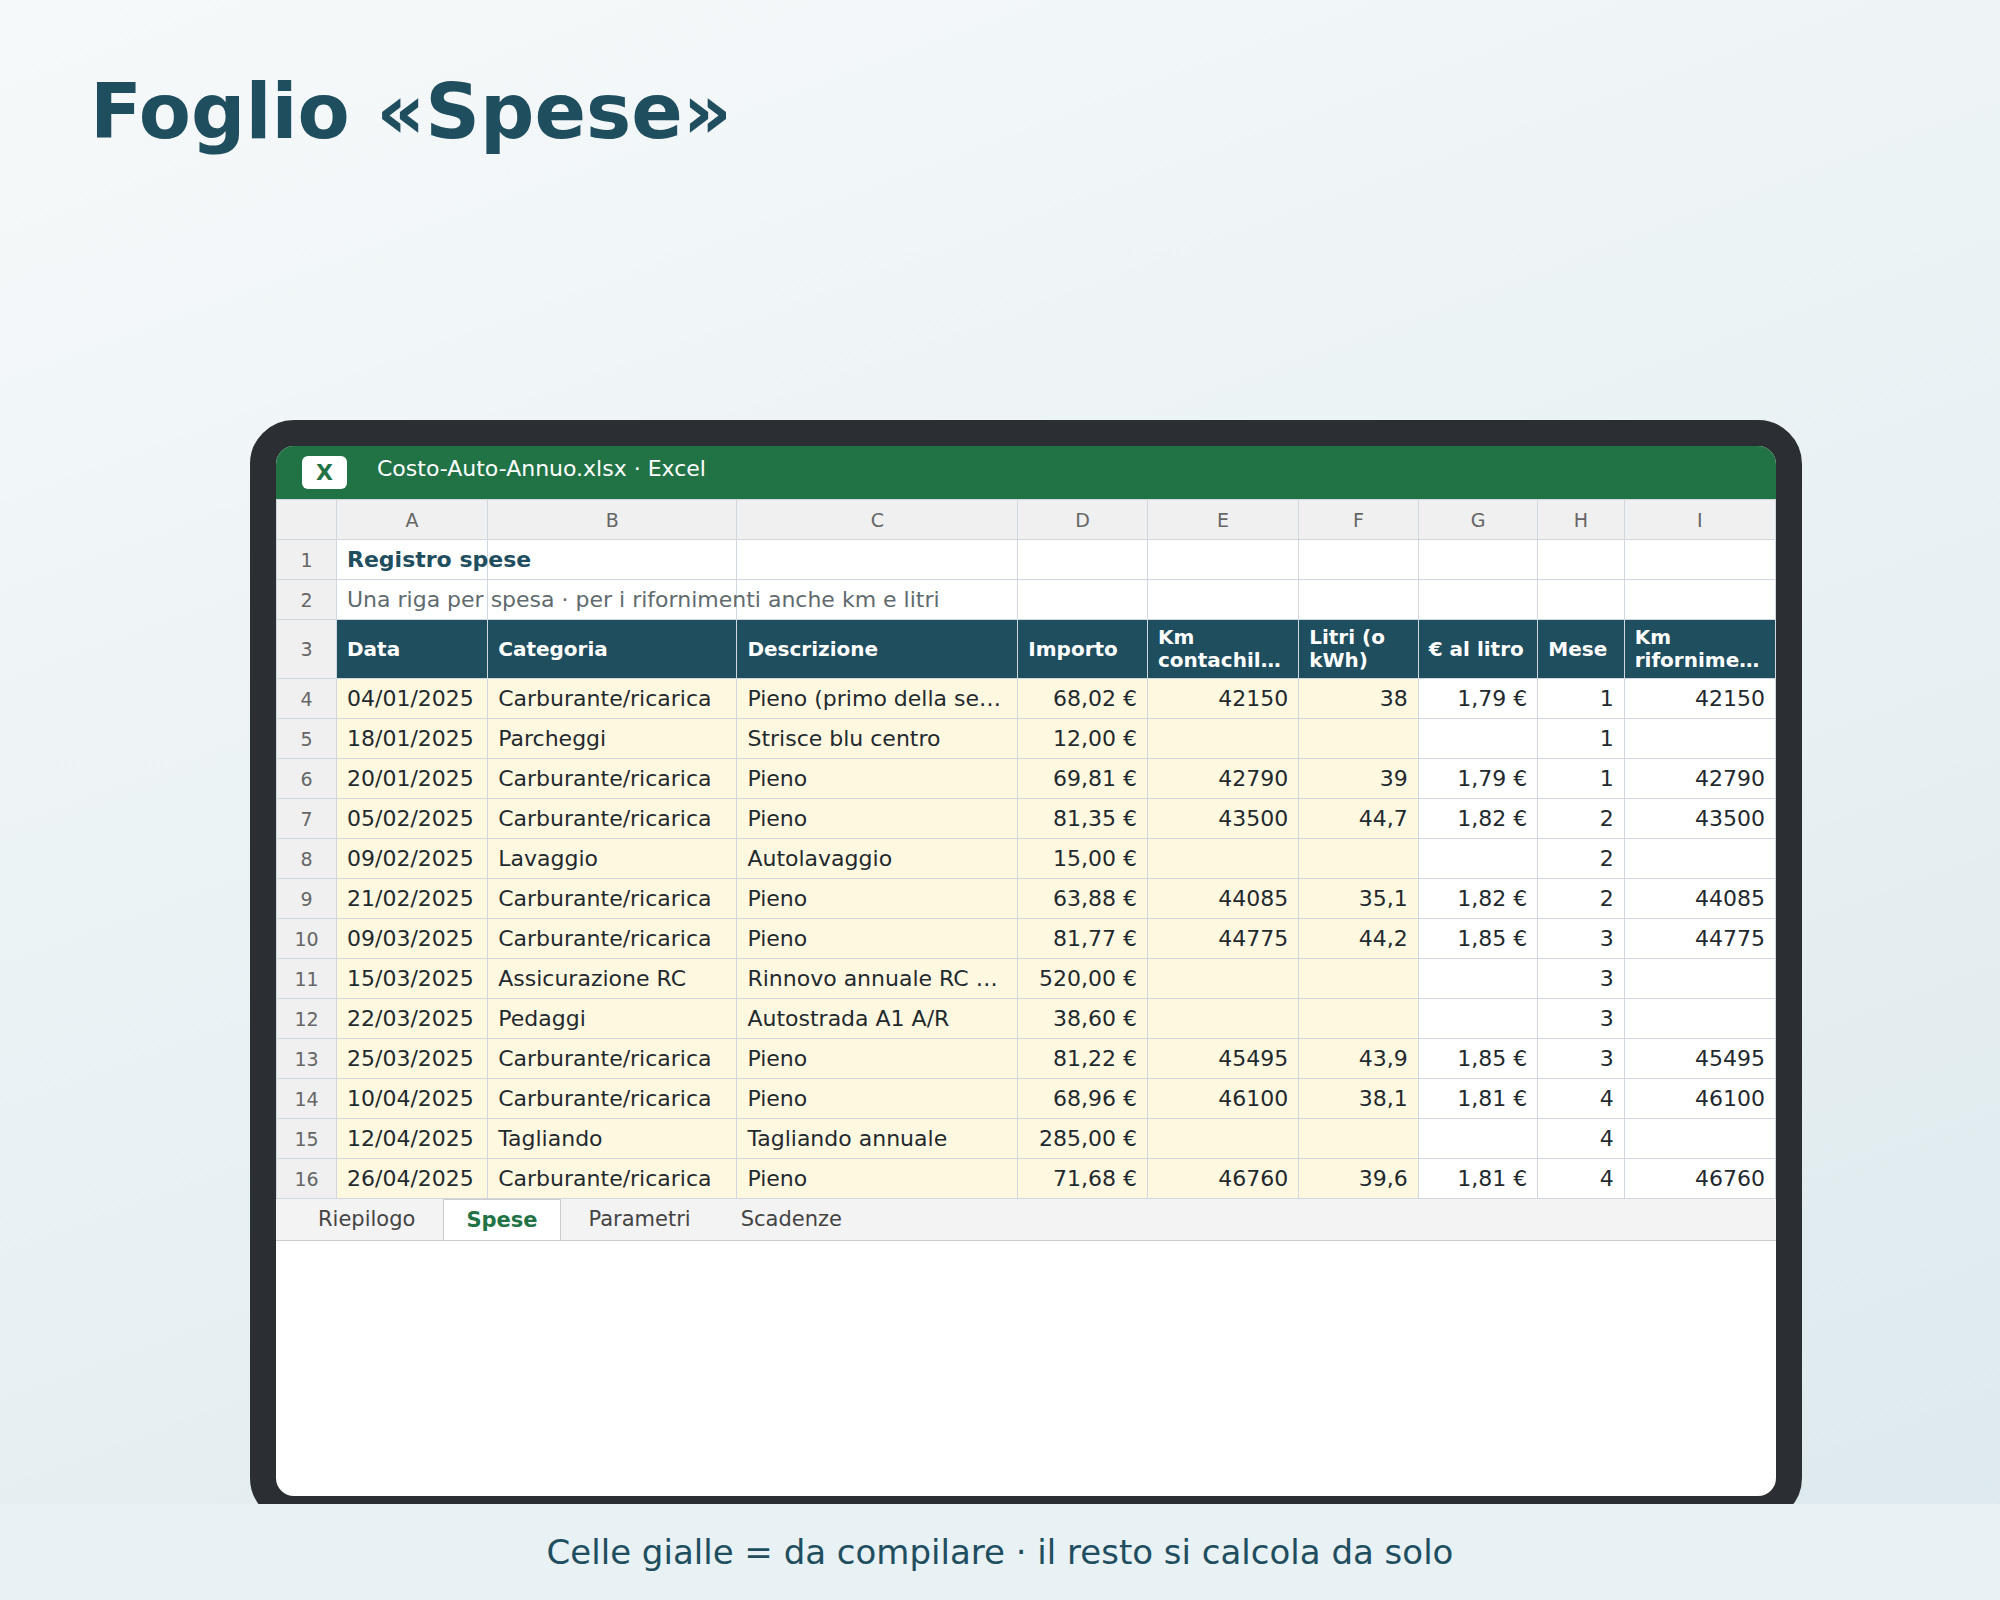Click the 'Una riga per spesa' subtitle cell
Image resolution: width=2000 pixels, height=1600 pixels.
coord(412,600)
